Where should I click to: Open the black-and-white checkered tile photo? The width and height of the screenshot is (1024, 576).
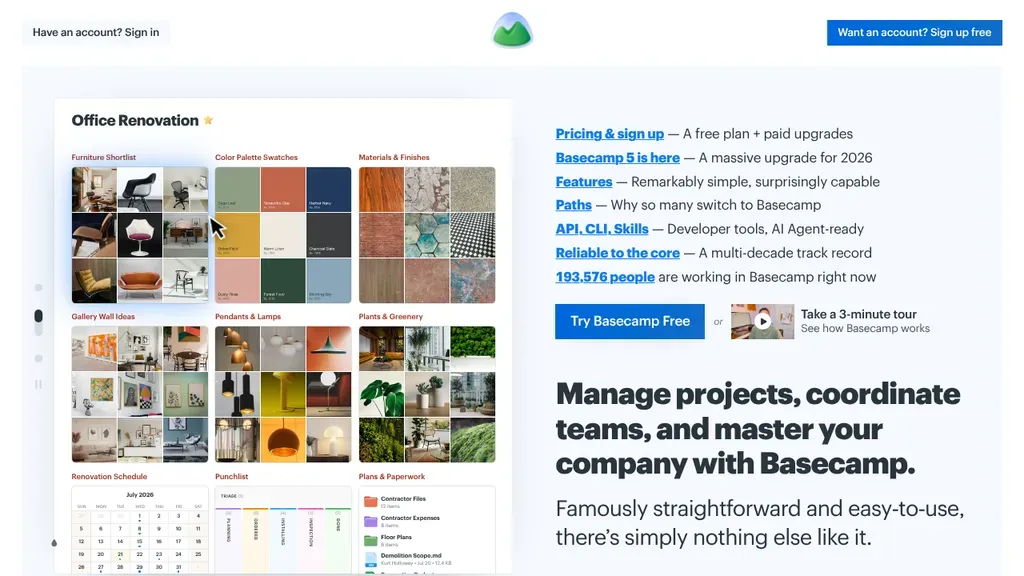click(473, 235)
